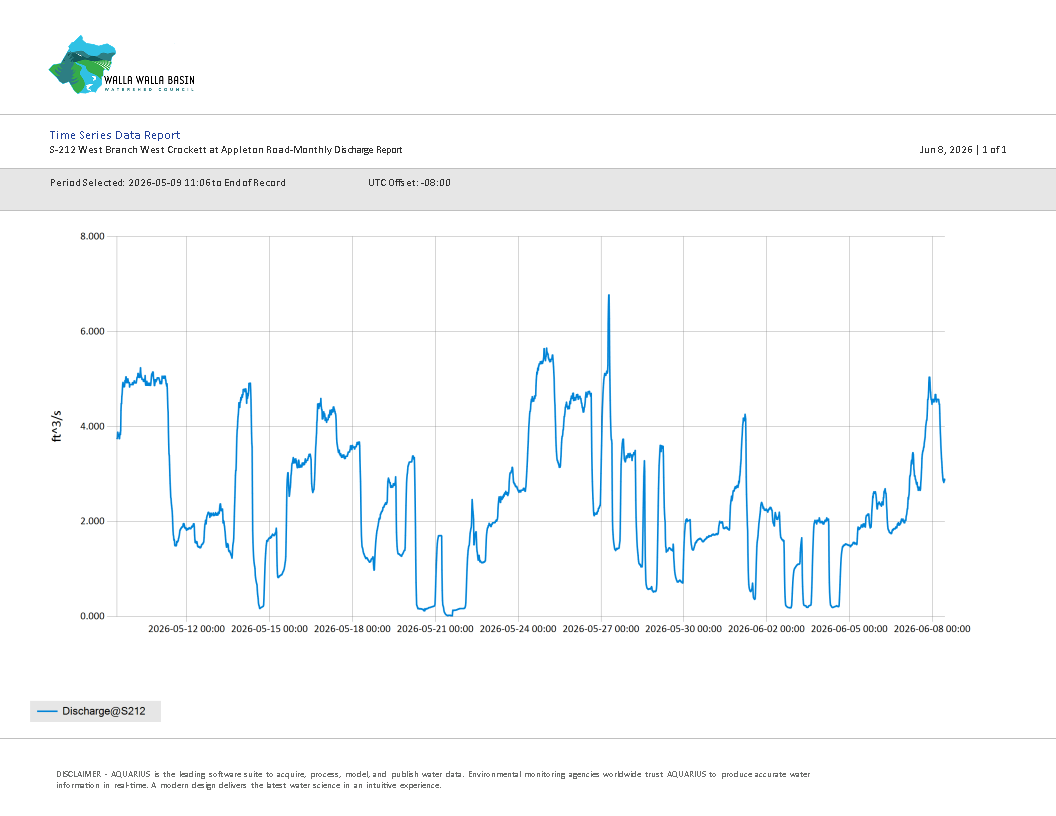This screenshot has width=1056, height=816.
Task: Select the S-212 West Branch report subtitle
Action: pyautogui.click(x=226, y=149)
